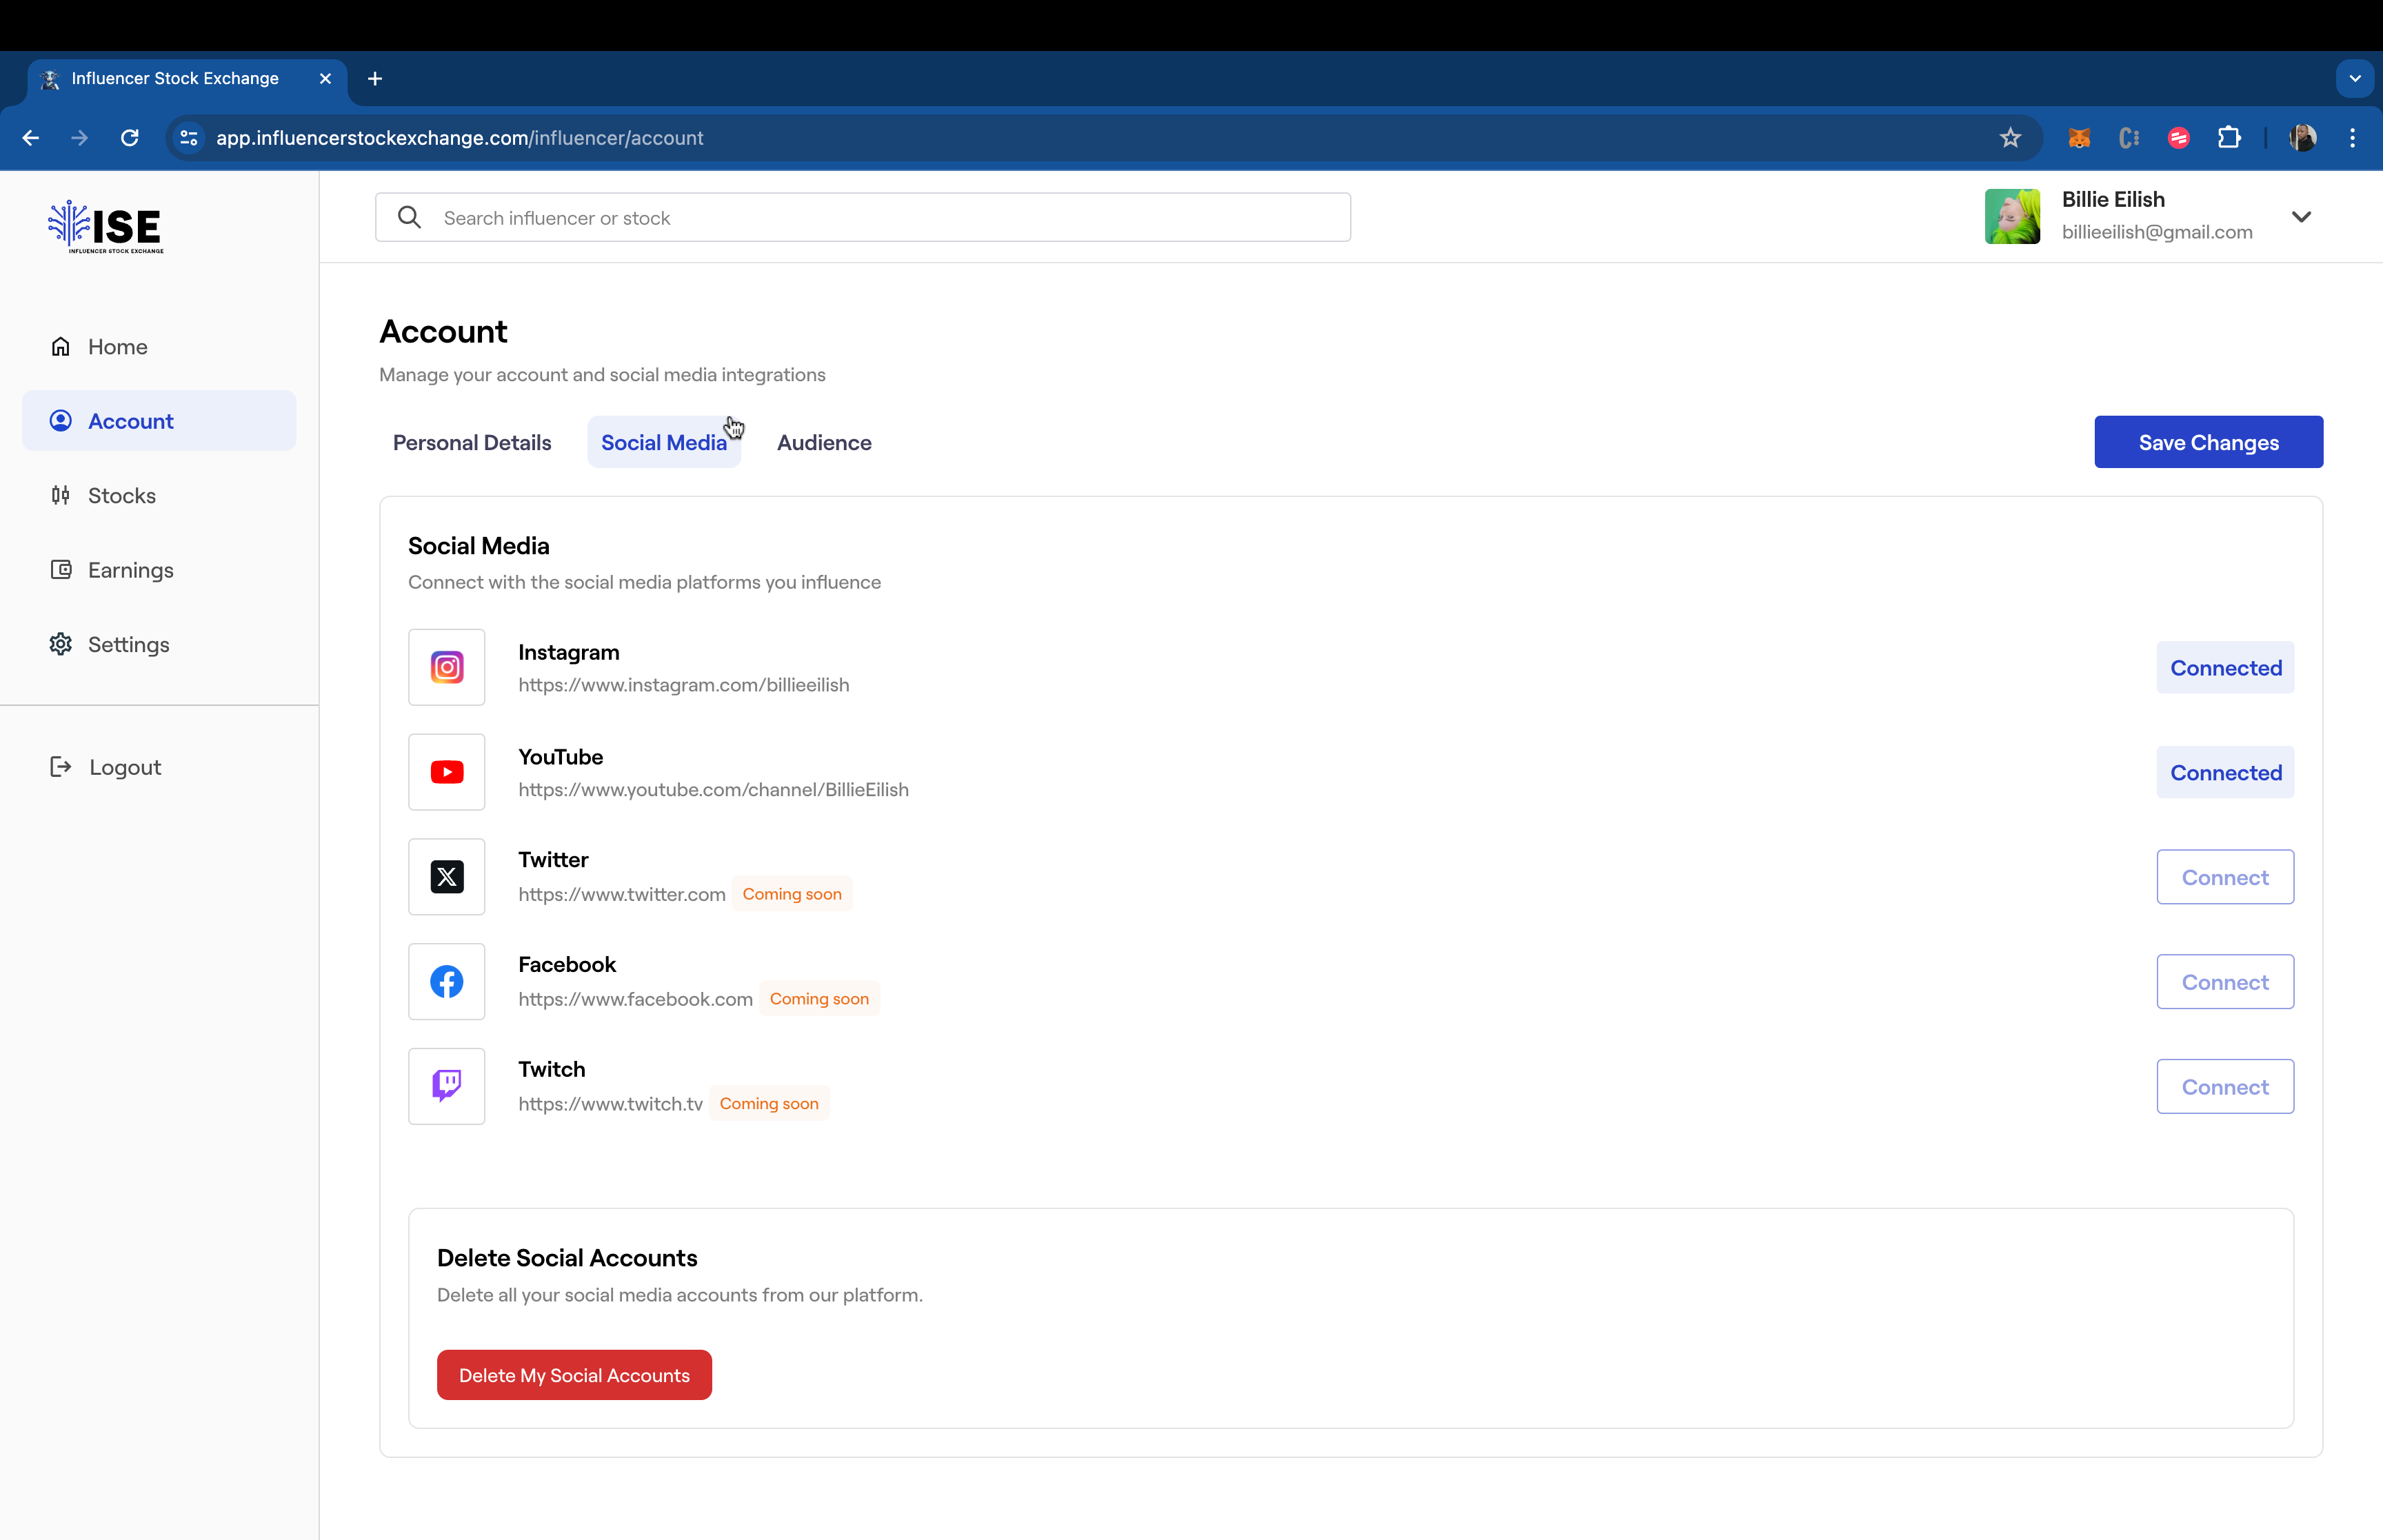This screenshot has height=1540, width=2383.
Task: Open Chrome three-dot menu
Action: (2352, 138)
